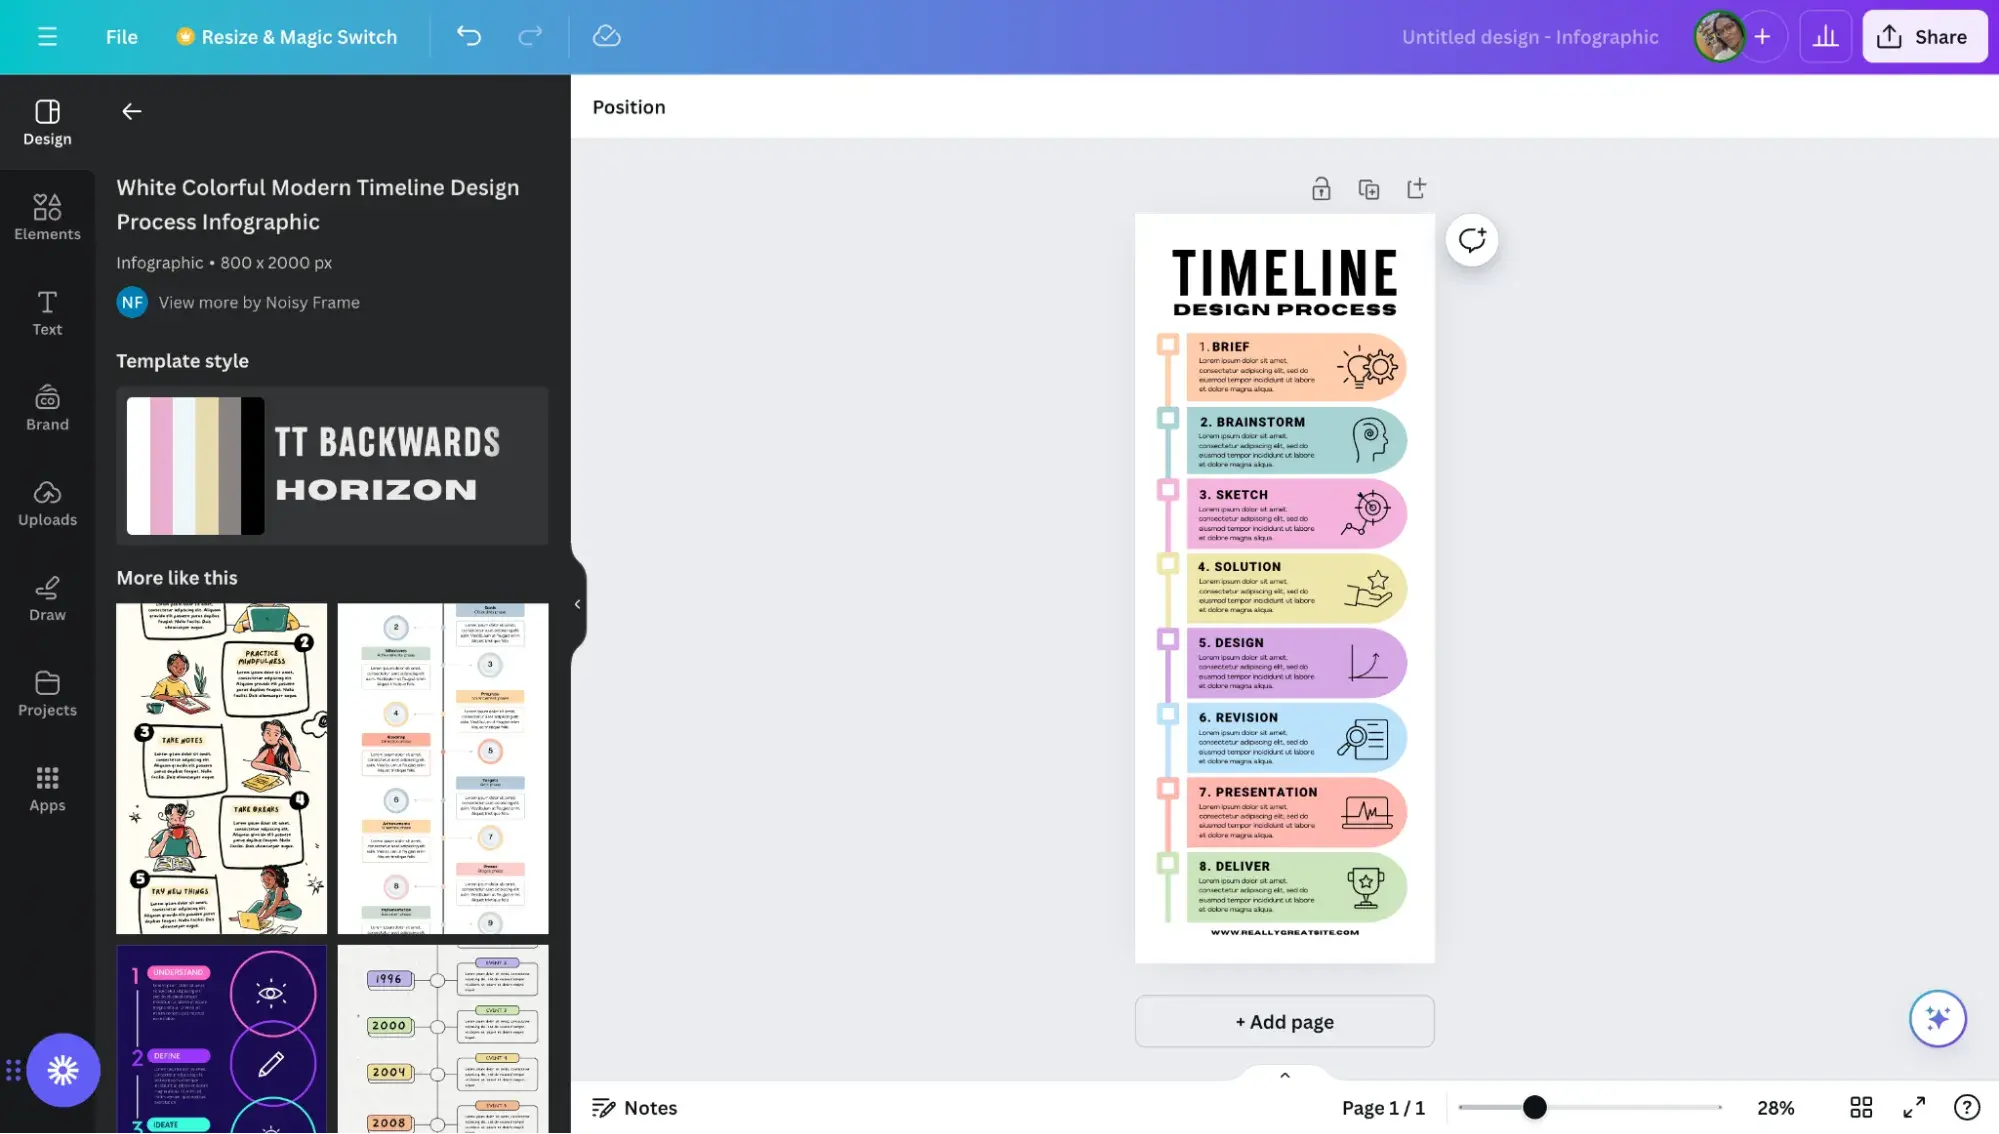This screenshot has width=1999, height=1134.
Task: Click the Brand panel in left sidebar
Action: click(x=47, y=406)
